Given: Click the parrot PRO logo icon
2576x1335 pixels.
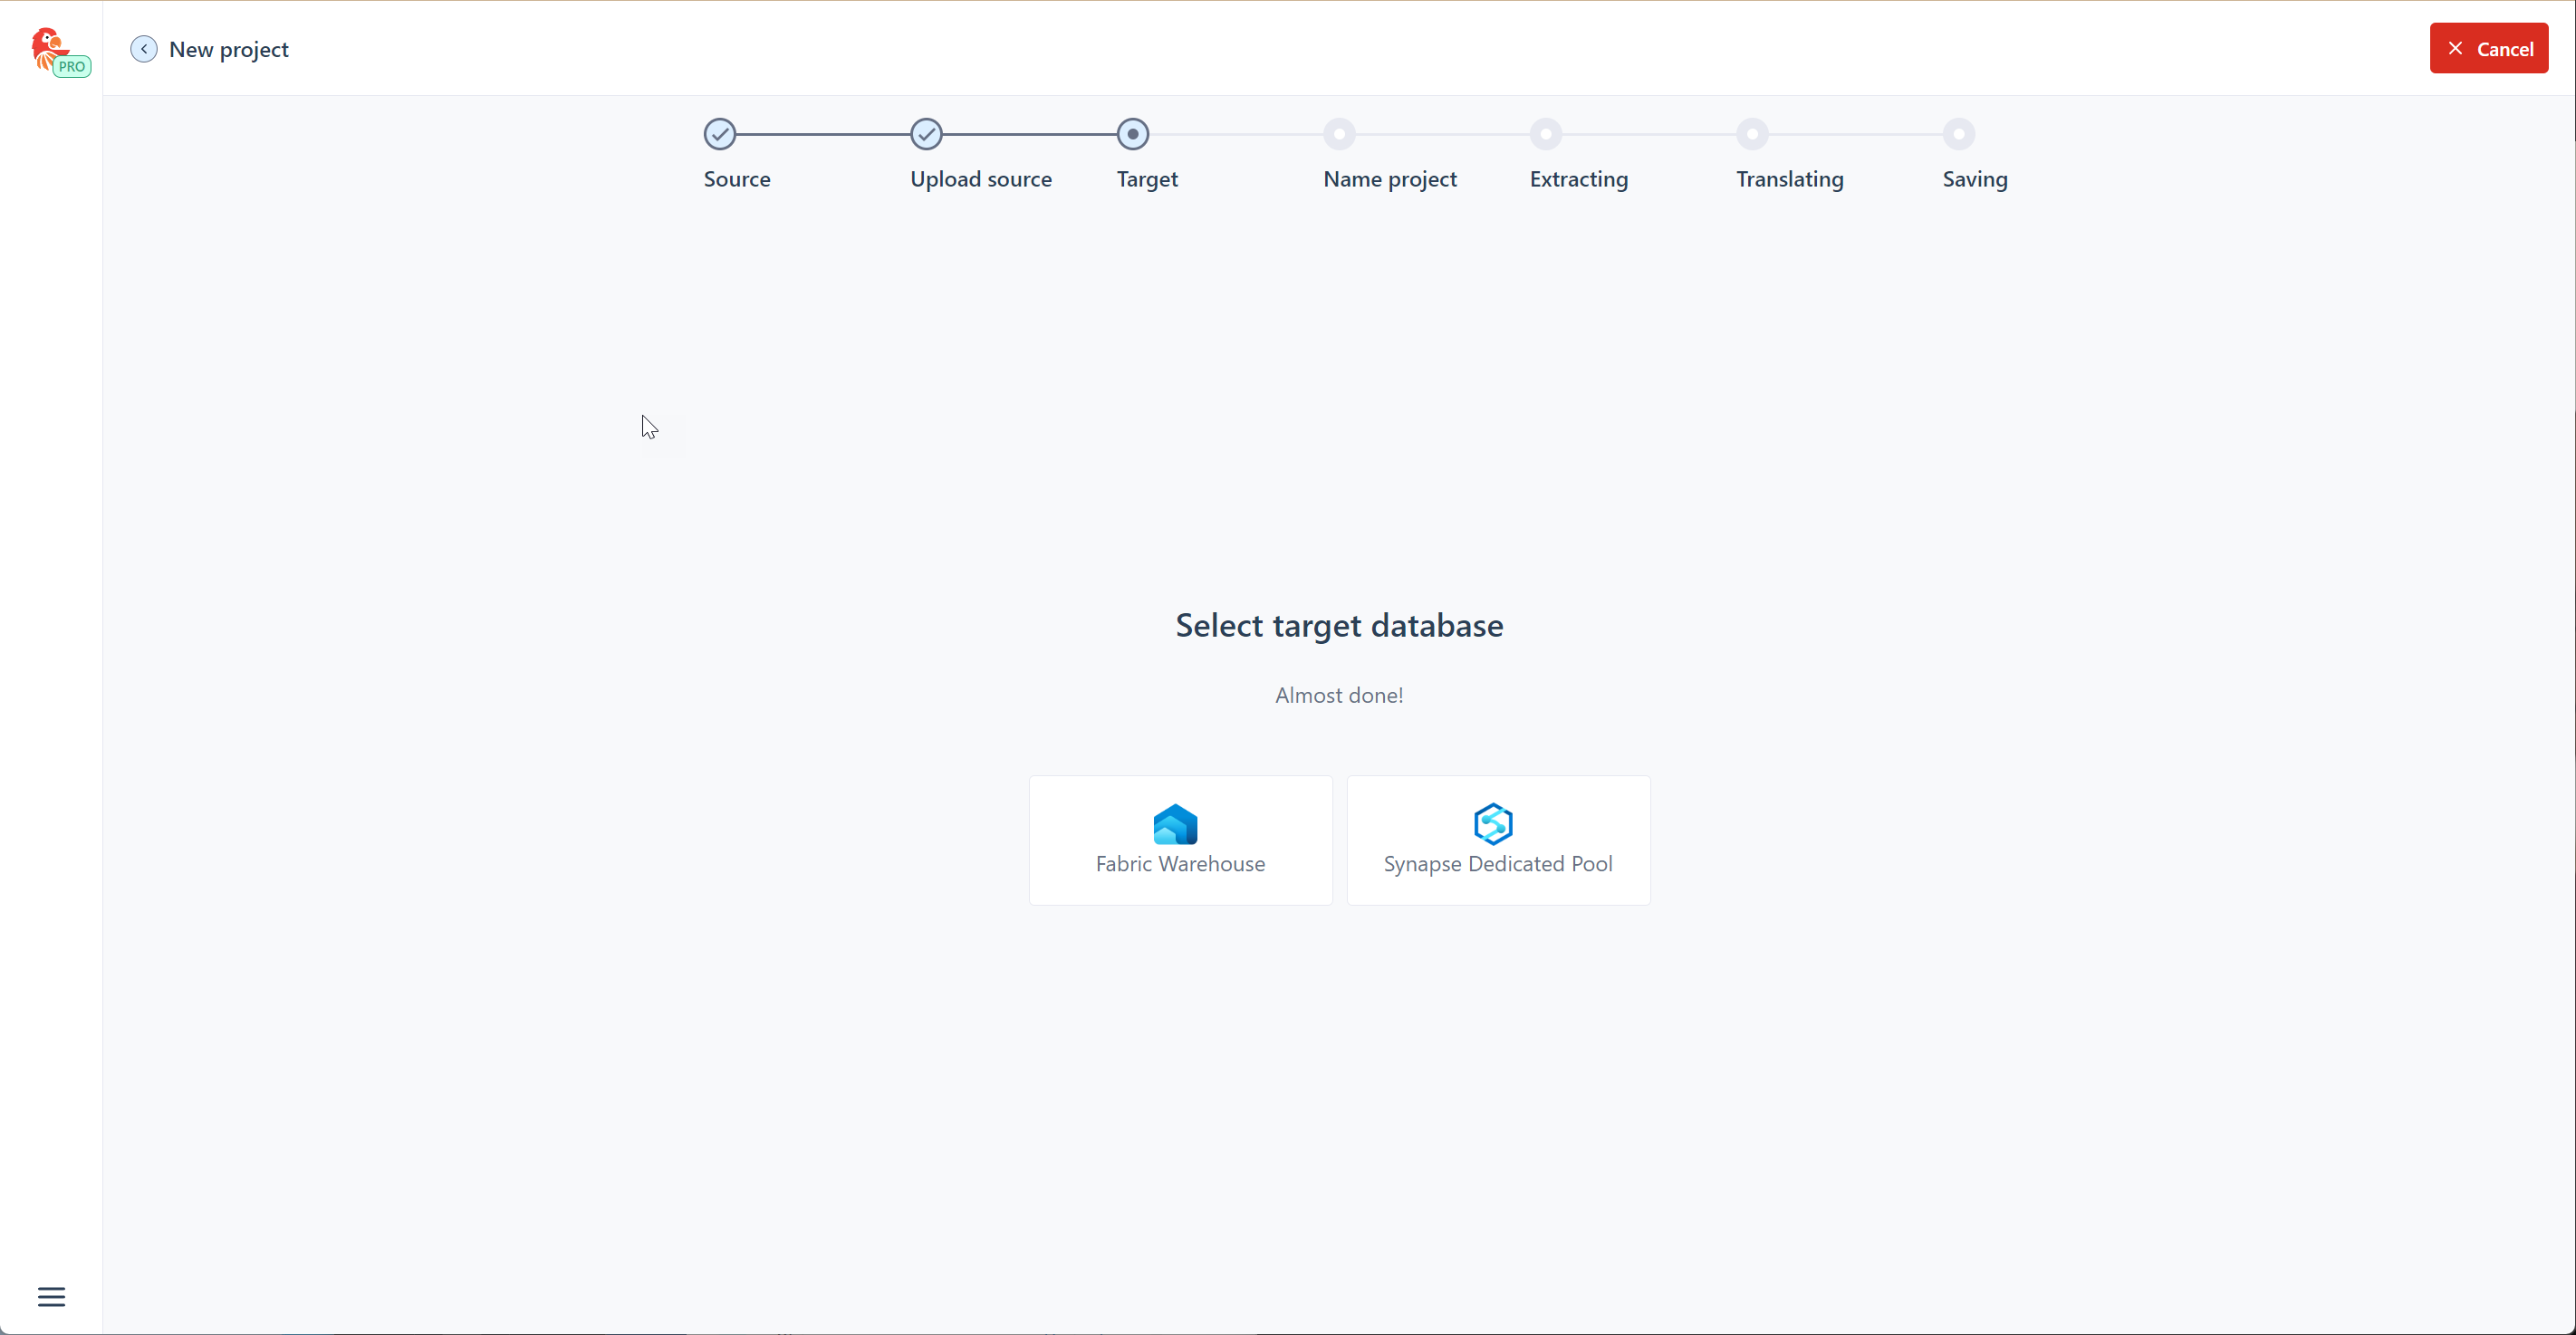Looking at the screenshot, I should (x=58, y=50).
